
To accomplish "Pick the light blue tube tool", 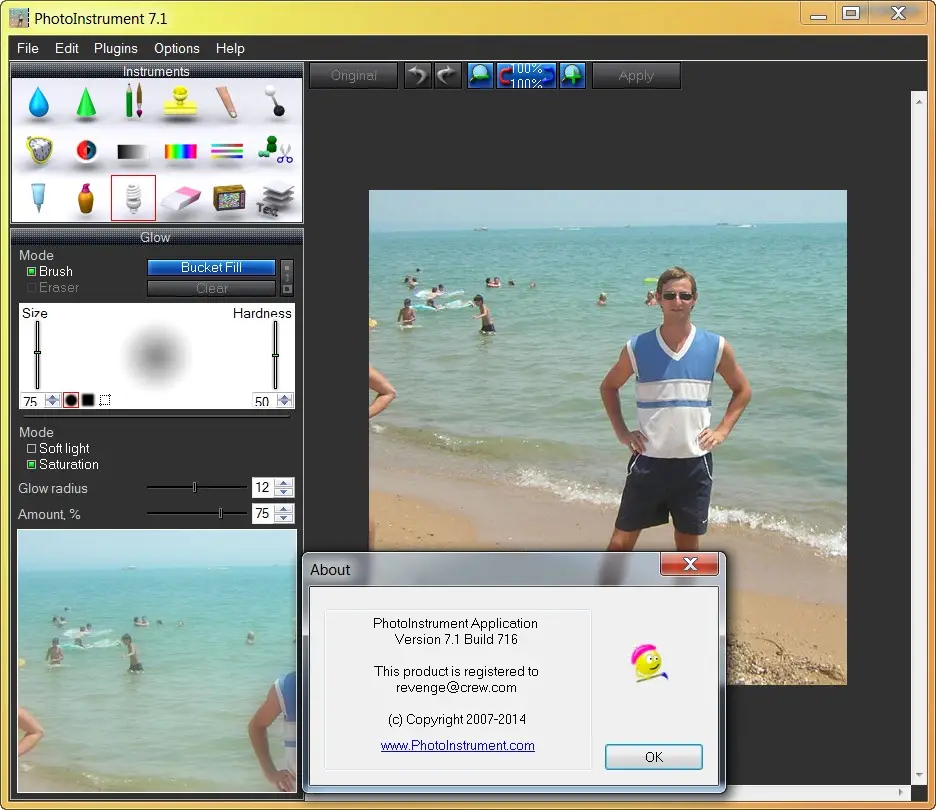I will tap(38, 198).
